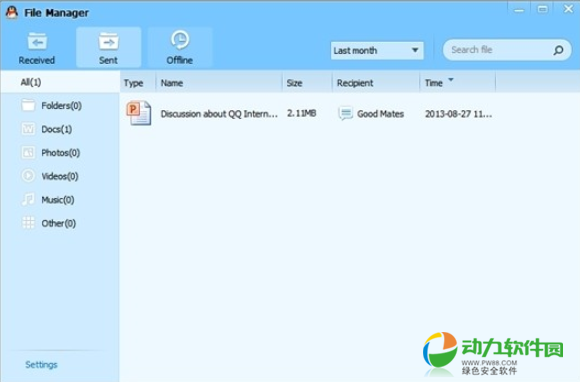Select the Other(0) category label
Screen dimensions: 580x382
tap(58, 223)
